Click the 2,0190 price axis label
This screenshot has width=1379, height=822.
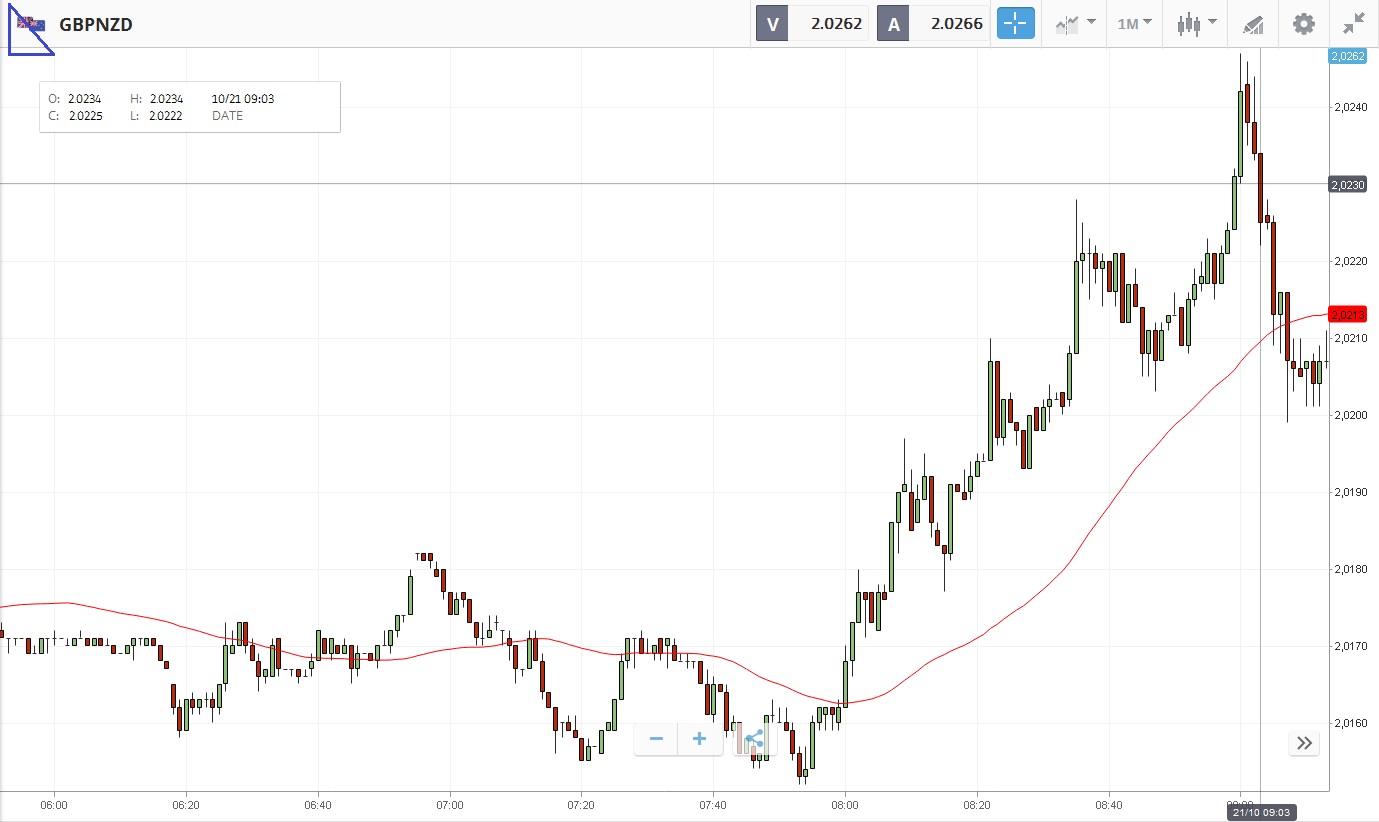1350,493
